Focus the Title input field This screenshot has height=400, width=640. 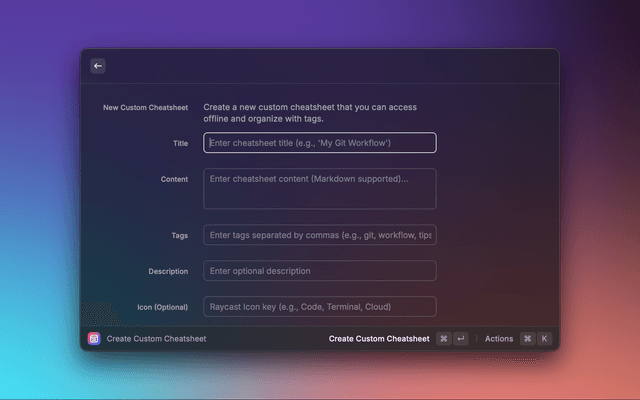319,143
